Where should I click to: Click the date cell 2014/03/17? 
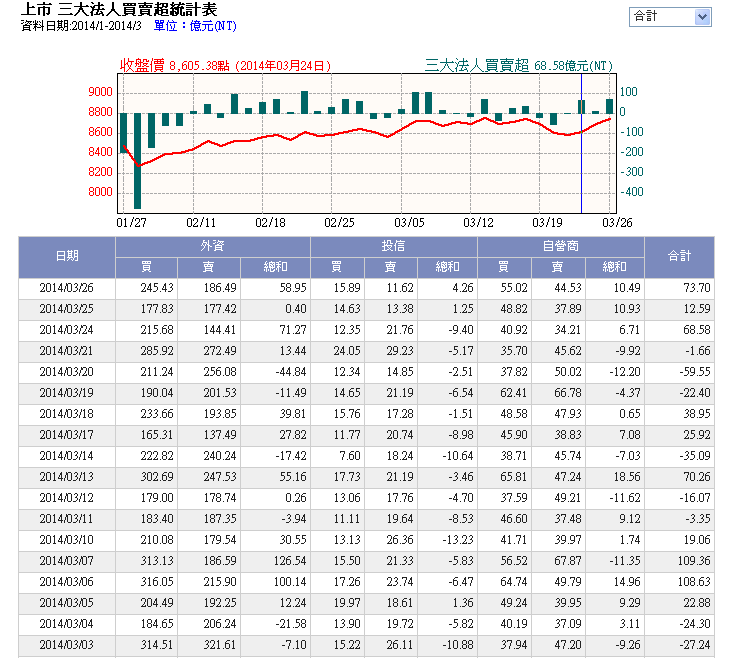[x=66, y=435]
